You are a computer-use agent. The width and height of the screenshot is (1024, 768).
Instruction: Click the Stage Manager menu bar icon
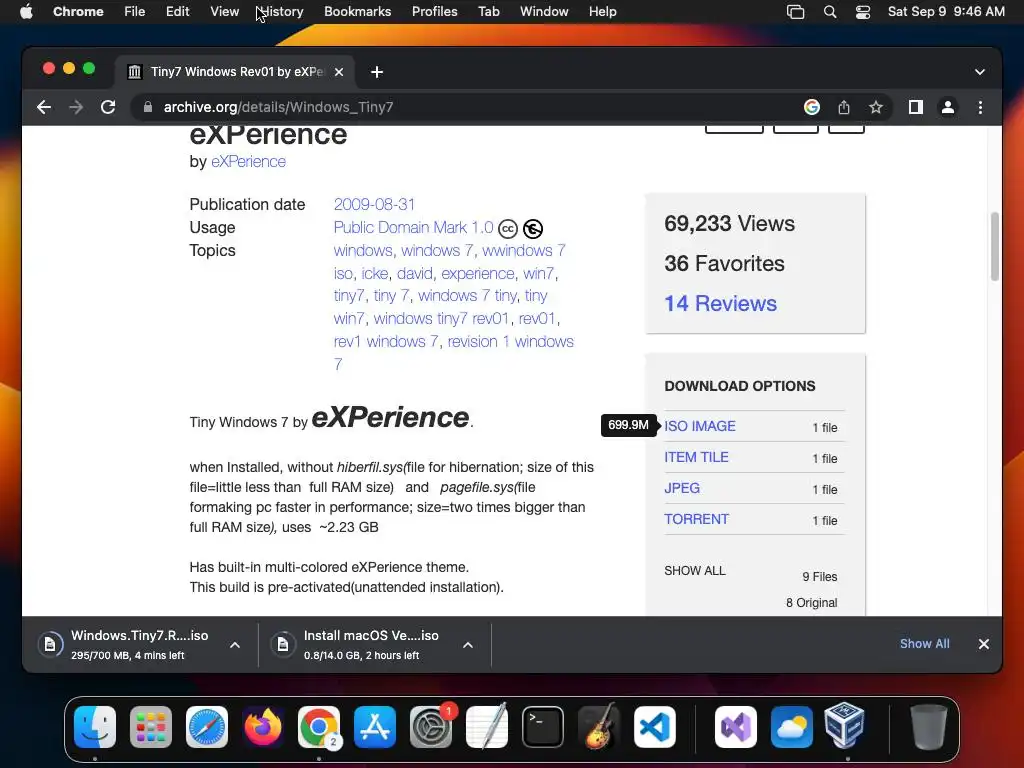795,12
